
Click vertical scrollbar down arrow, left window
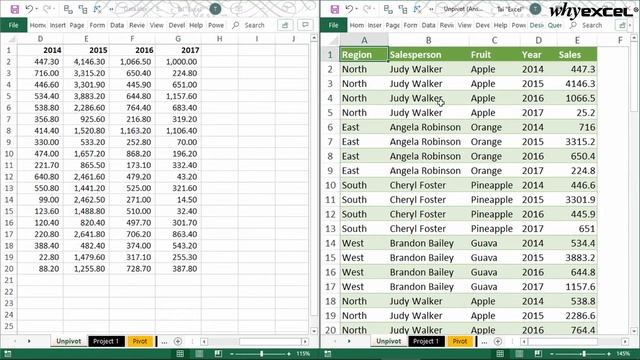point(314,331)
